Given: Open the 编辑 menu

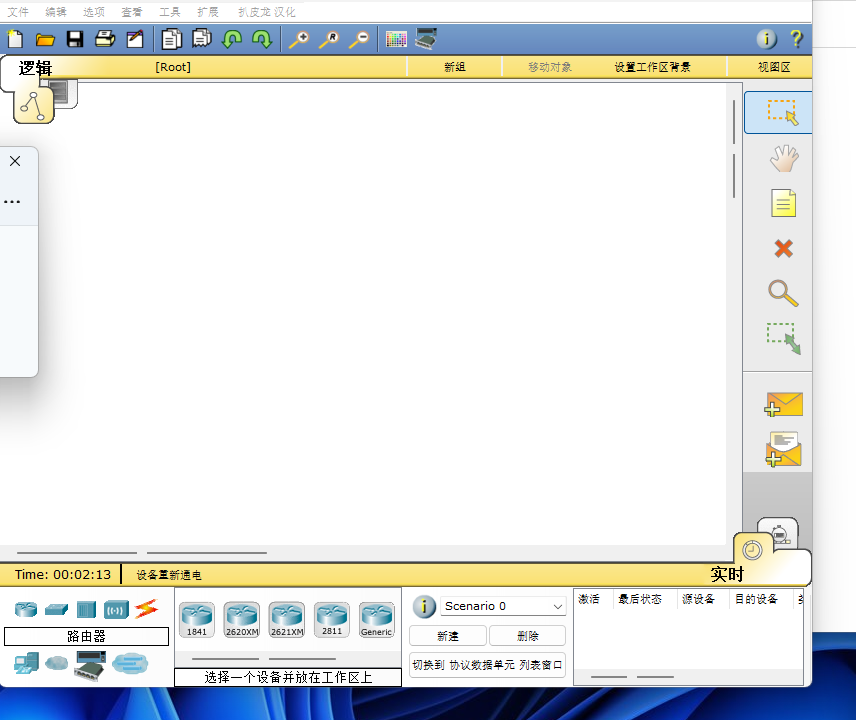Looking at the screenshot, I should pos(56,12).
